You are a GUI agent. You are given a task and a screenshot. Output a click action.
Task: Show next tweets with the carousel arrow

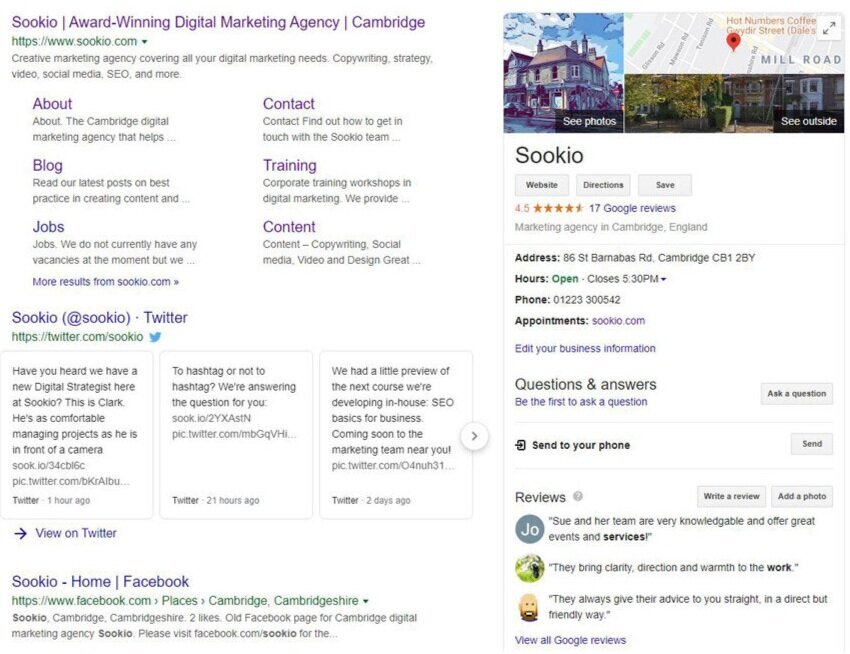point(474,436)
